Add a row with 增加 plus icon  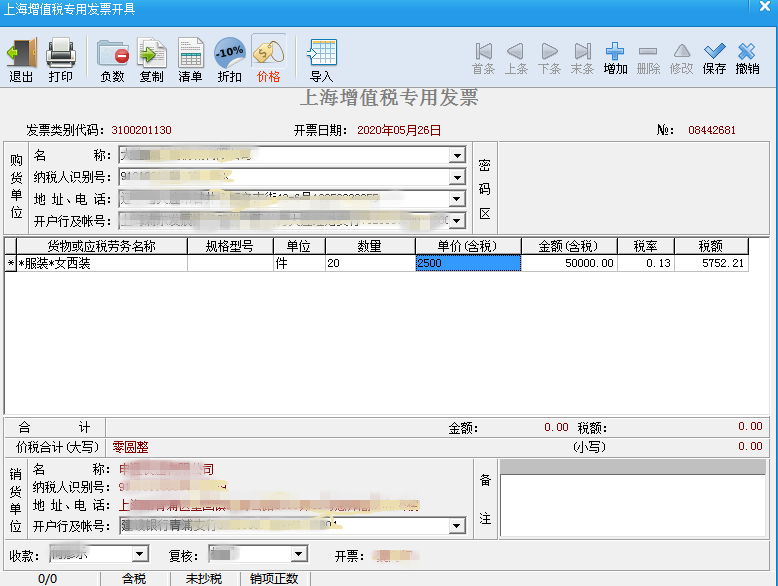tap(615, 51)
